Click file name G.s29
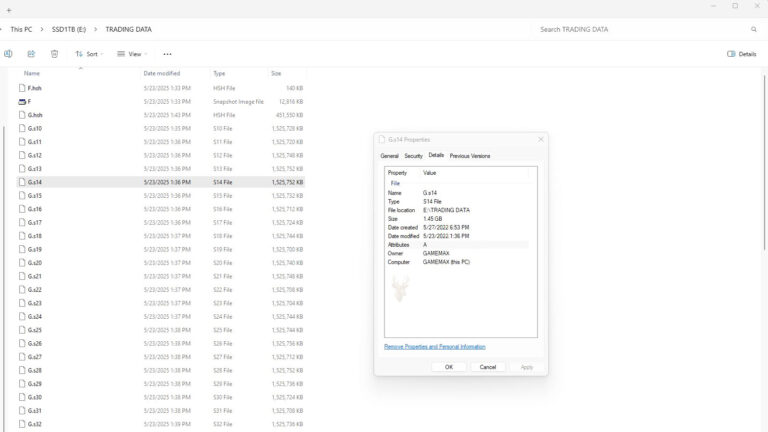This screenshot has height=432, width=768. (35, 384)
